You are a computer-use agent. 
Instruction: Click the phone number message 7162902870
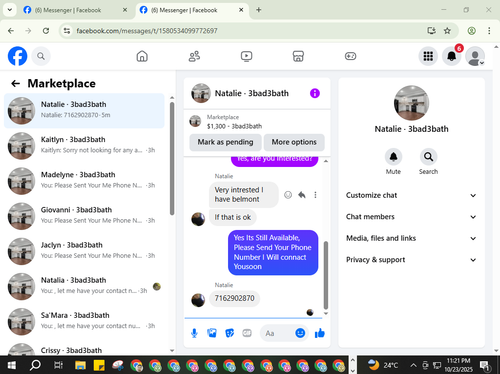[234, 298]
